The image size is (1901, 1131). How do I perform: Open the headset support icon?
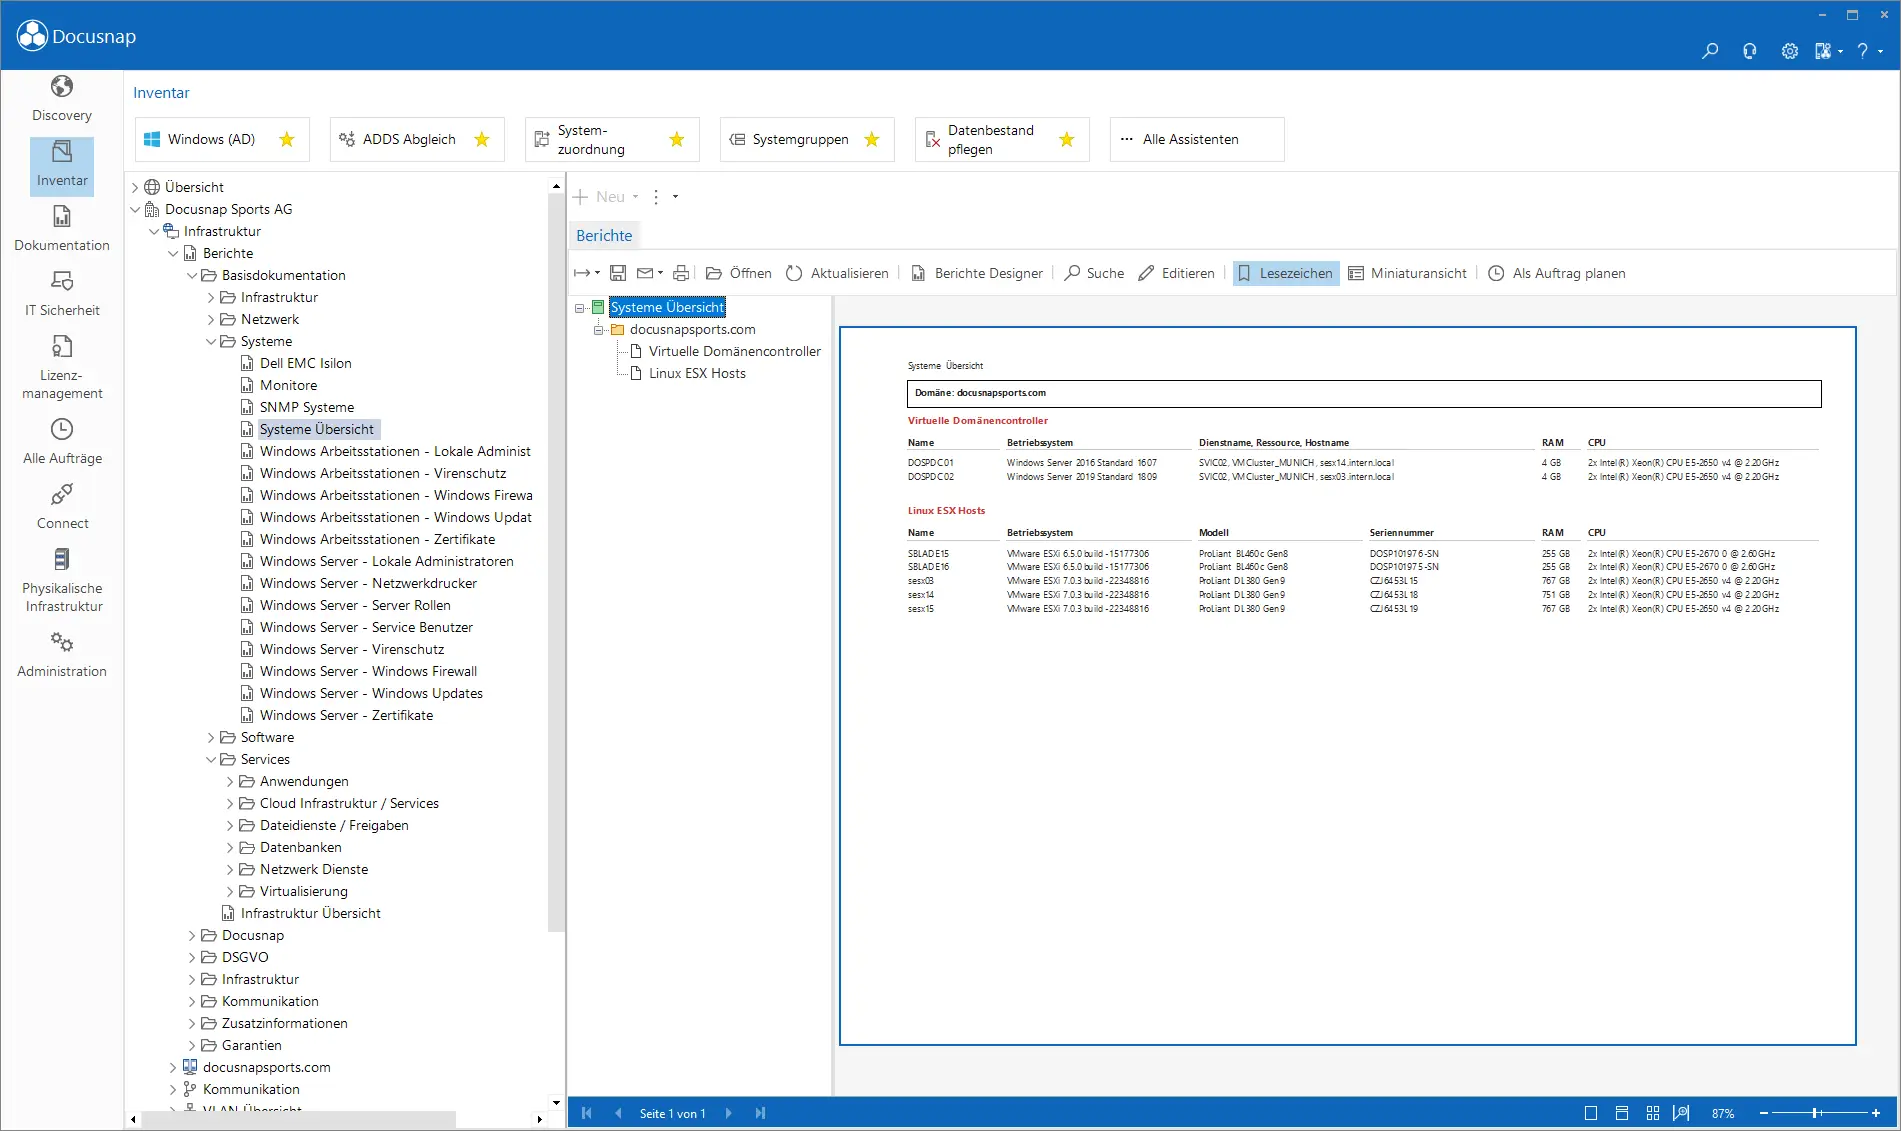(x=1750, y=51)
